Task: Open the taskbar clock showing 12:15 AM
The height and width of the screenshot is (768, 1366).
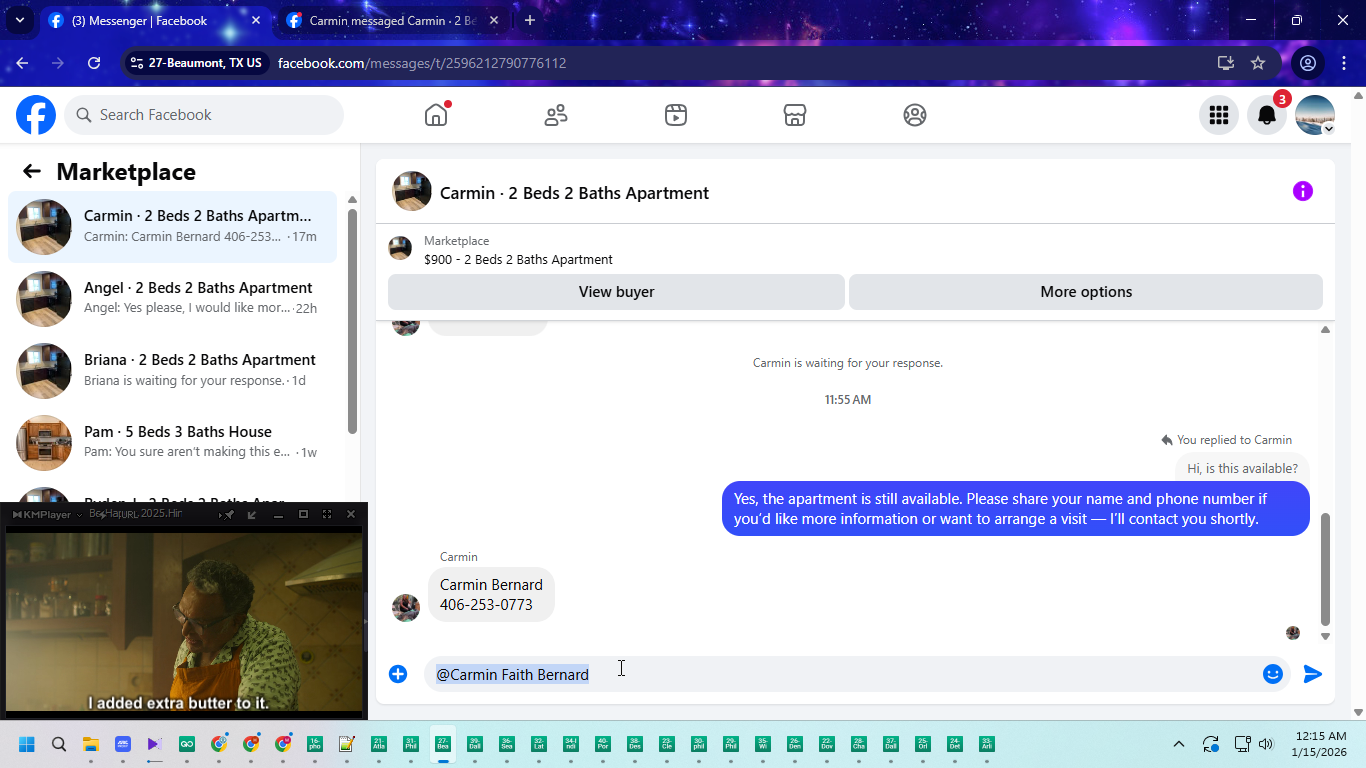Action: pos(1319,744)
